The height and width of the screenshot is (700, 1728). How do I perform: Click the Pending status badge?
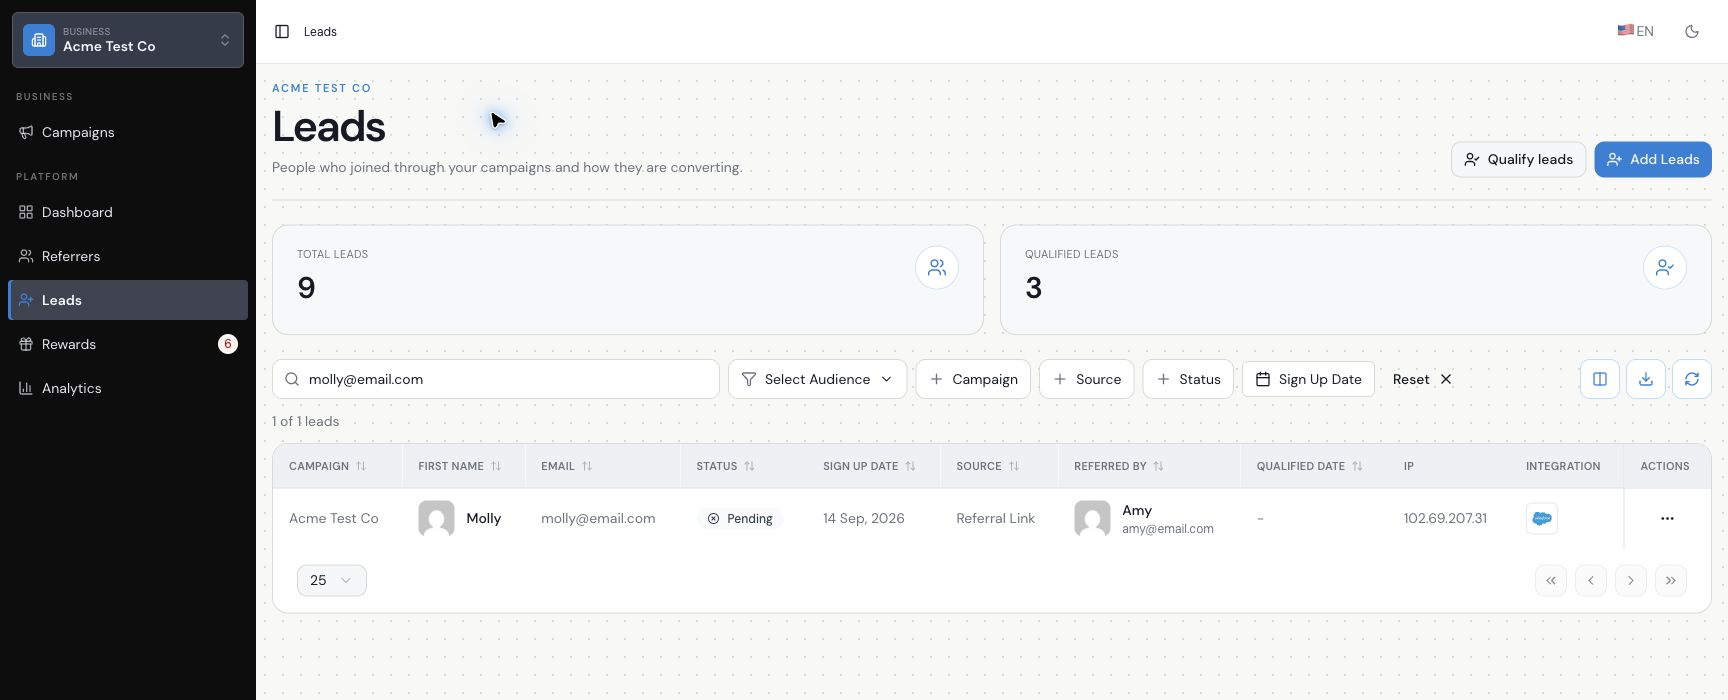coord(740,518)
